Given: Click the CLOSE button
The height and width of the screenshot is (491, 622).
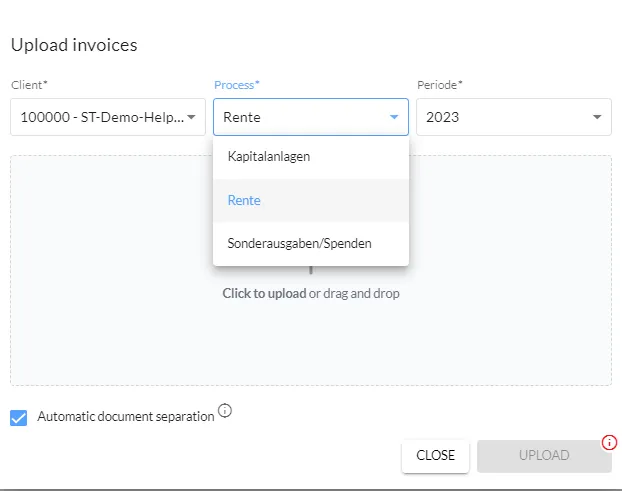Looking at the screenshot, I should click(x=435, y=455).
